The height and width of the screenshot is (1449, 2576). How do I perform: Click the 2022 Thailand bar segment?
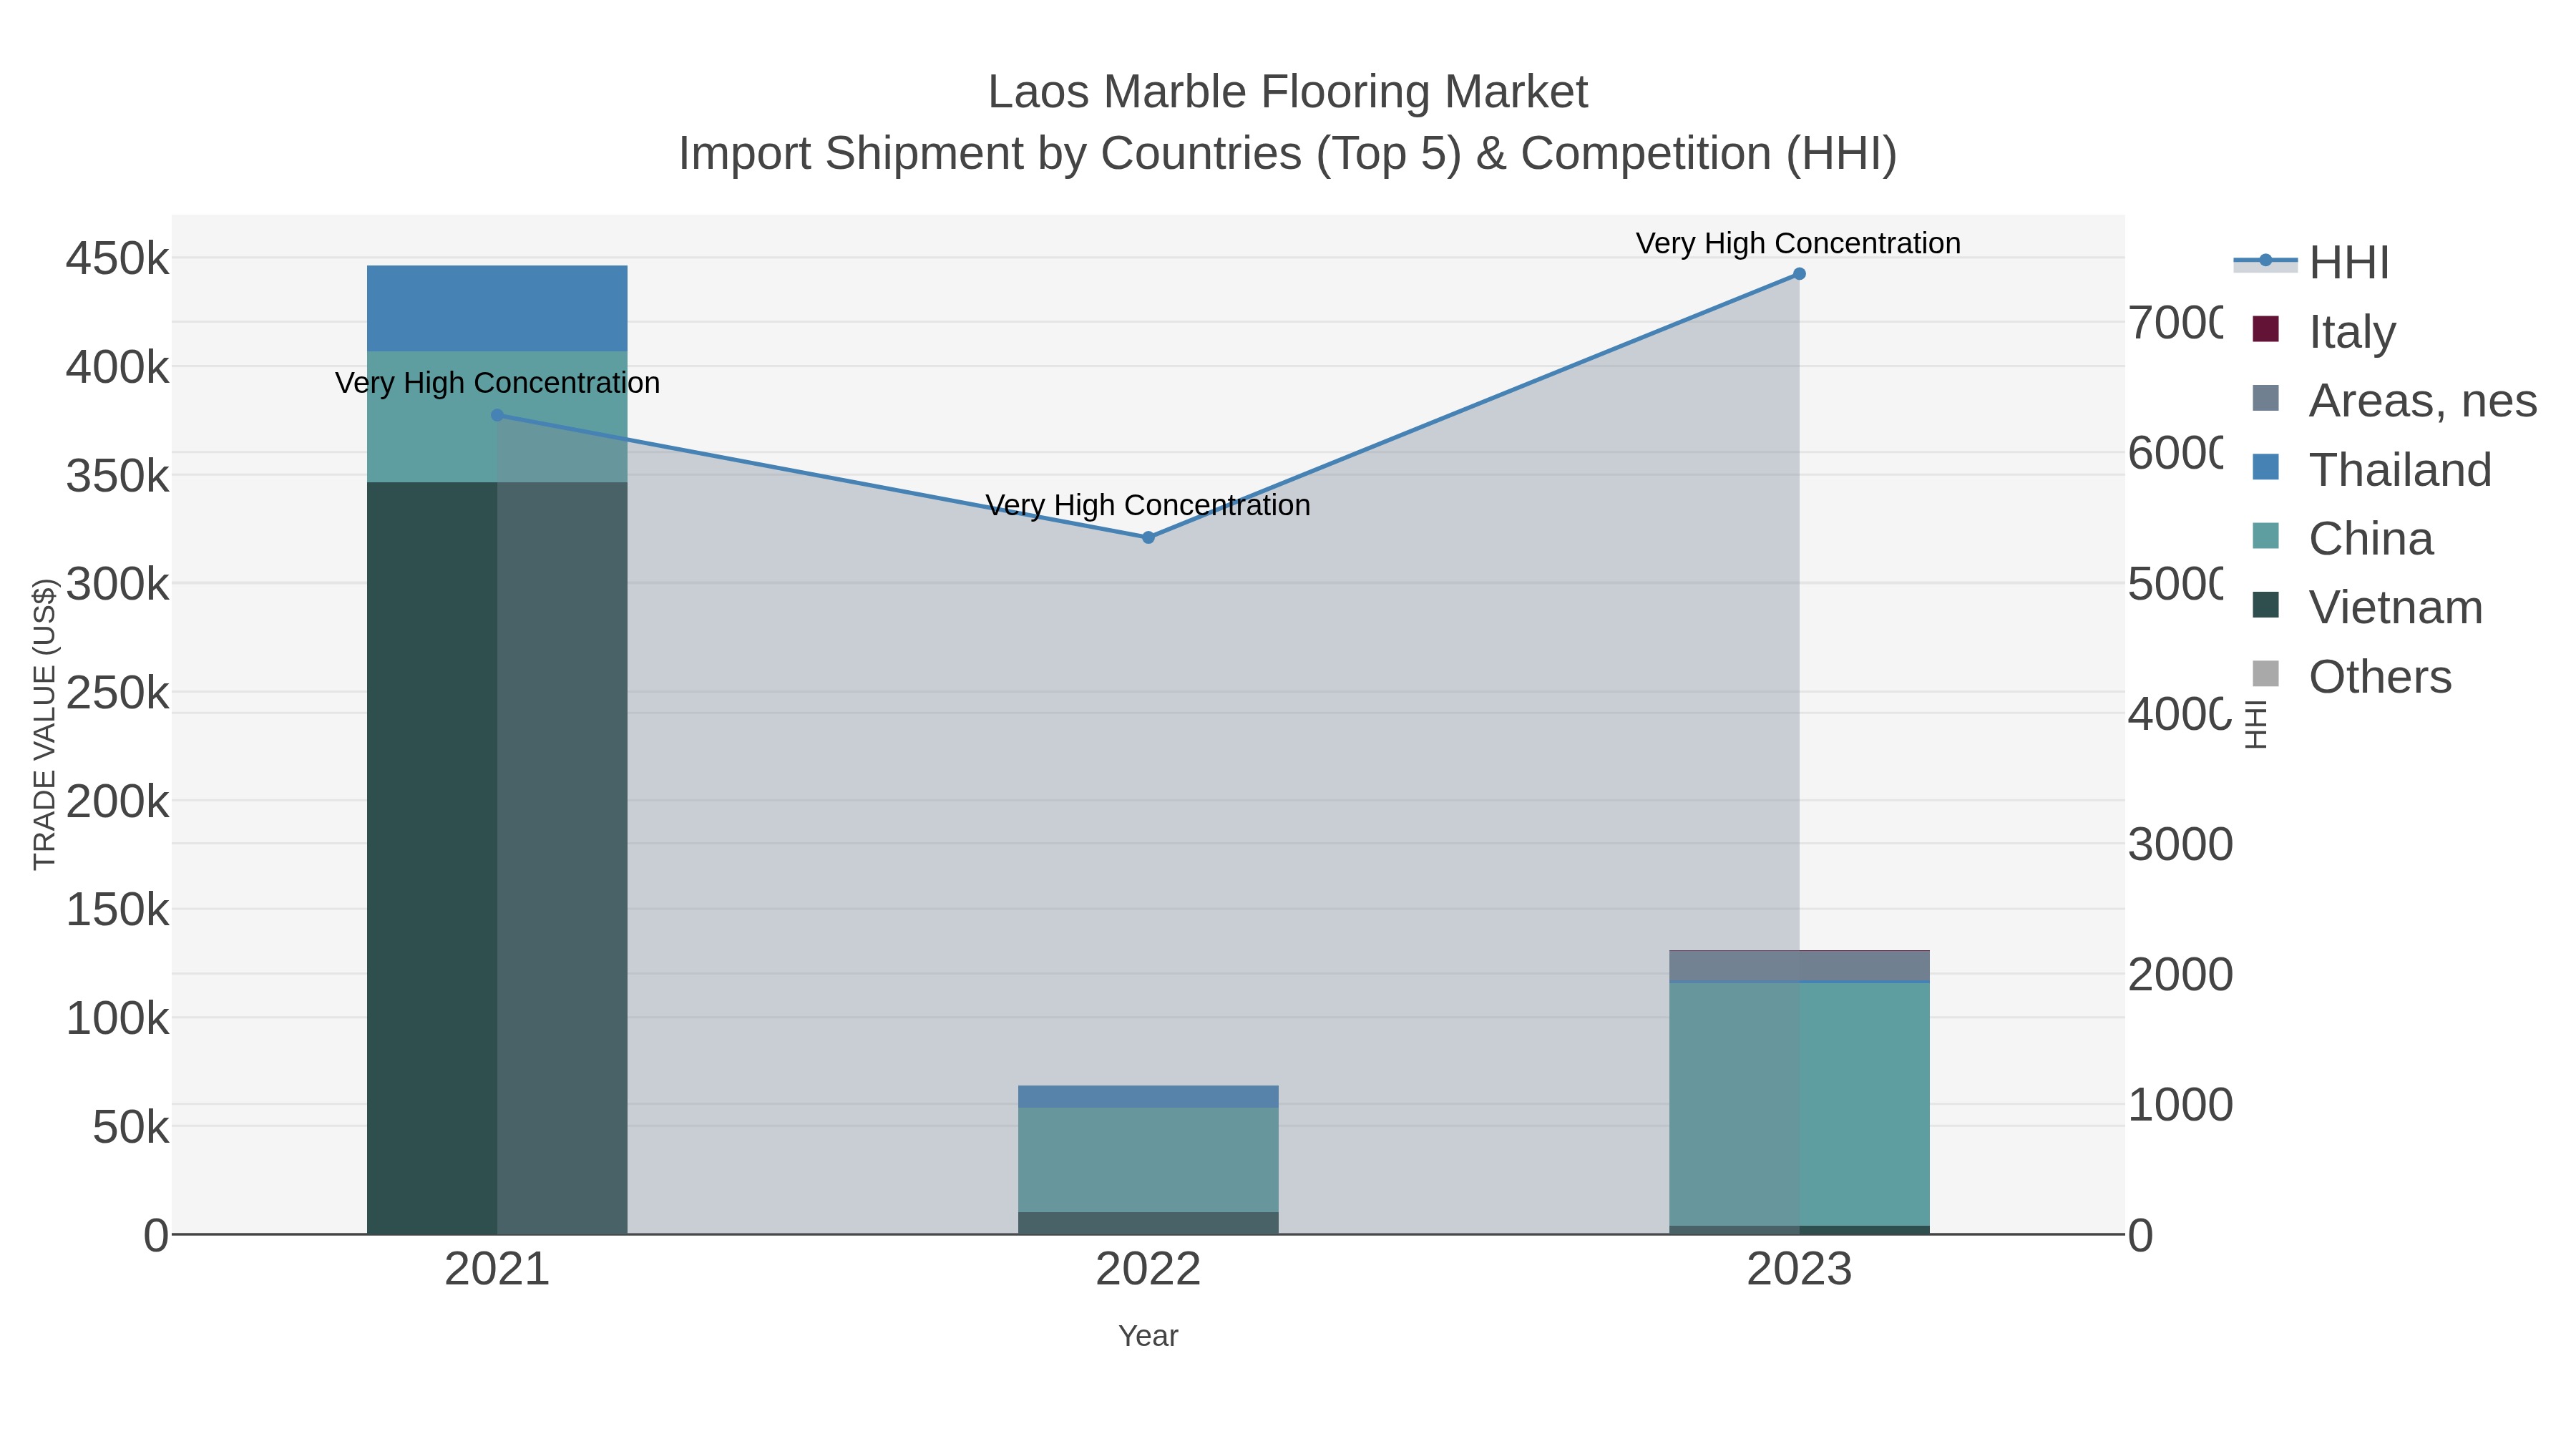pyautogui.click(x=1148, y=1096)
